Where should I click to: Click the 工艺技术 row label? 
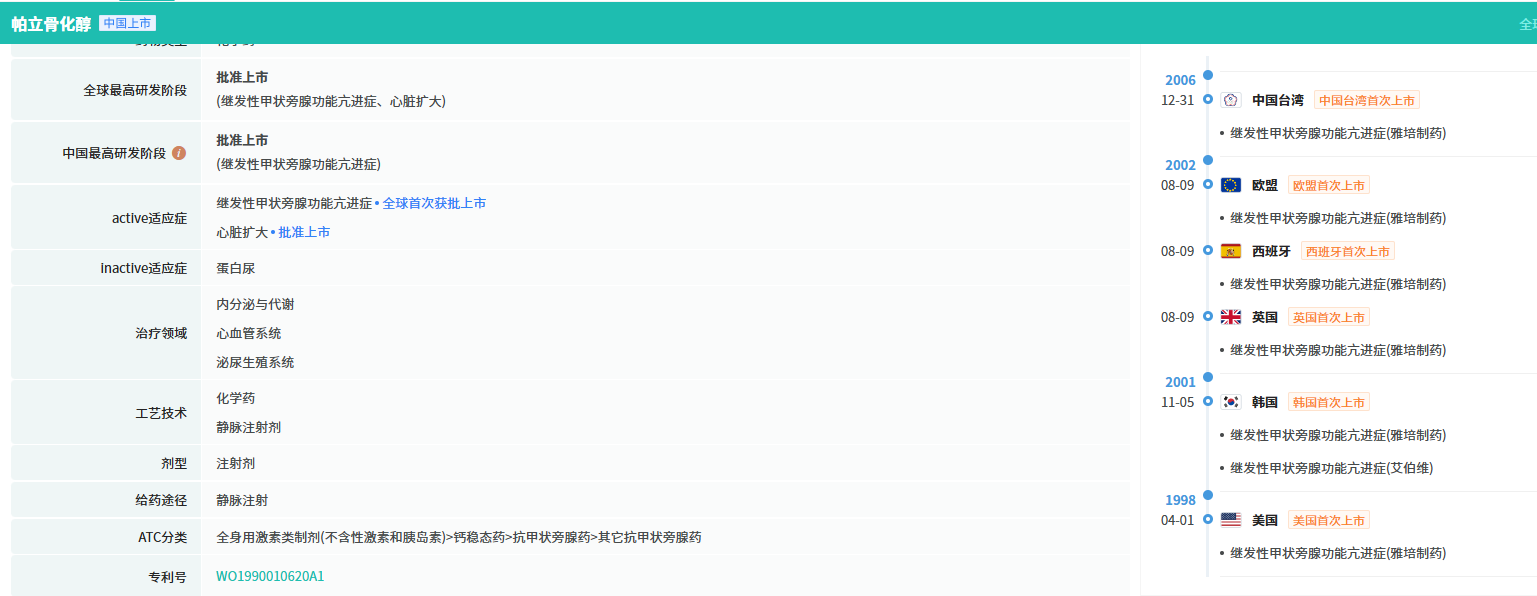[161, 412]
